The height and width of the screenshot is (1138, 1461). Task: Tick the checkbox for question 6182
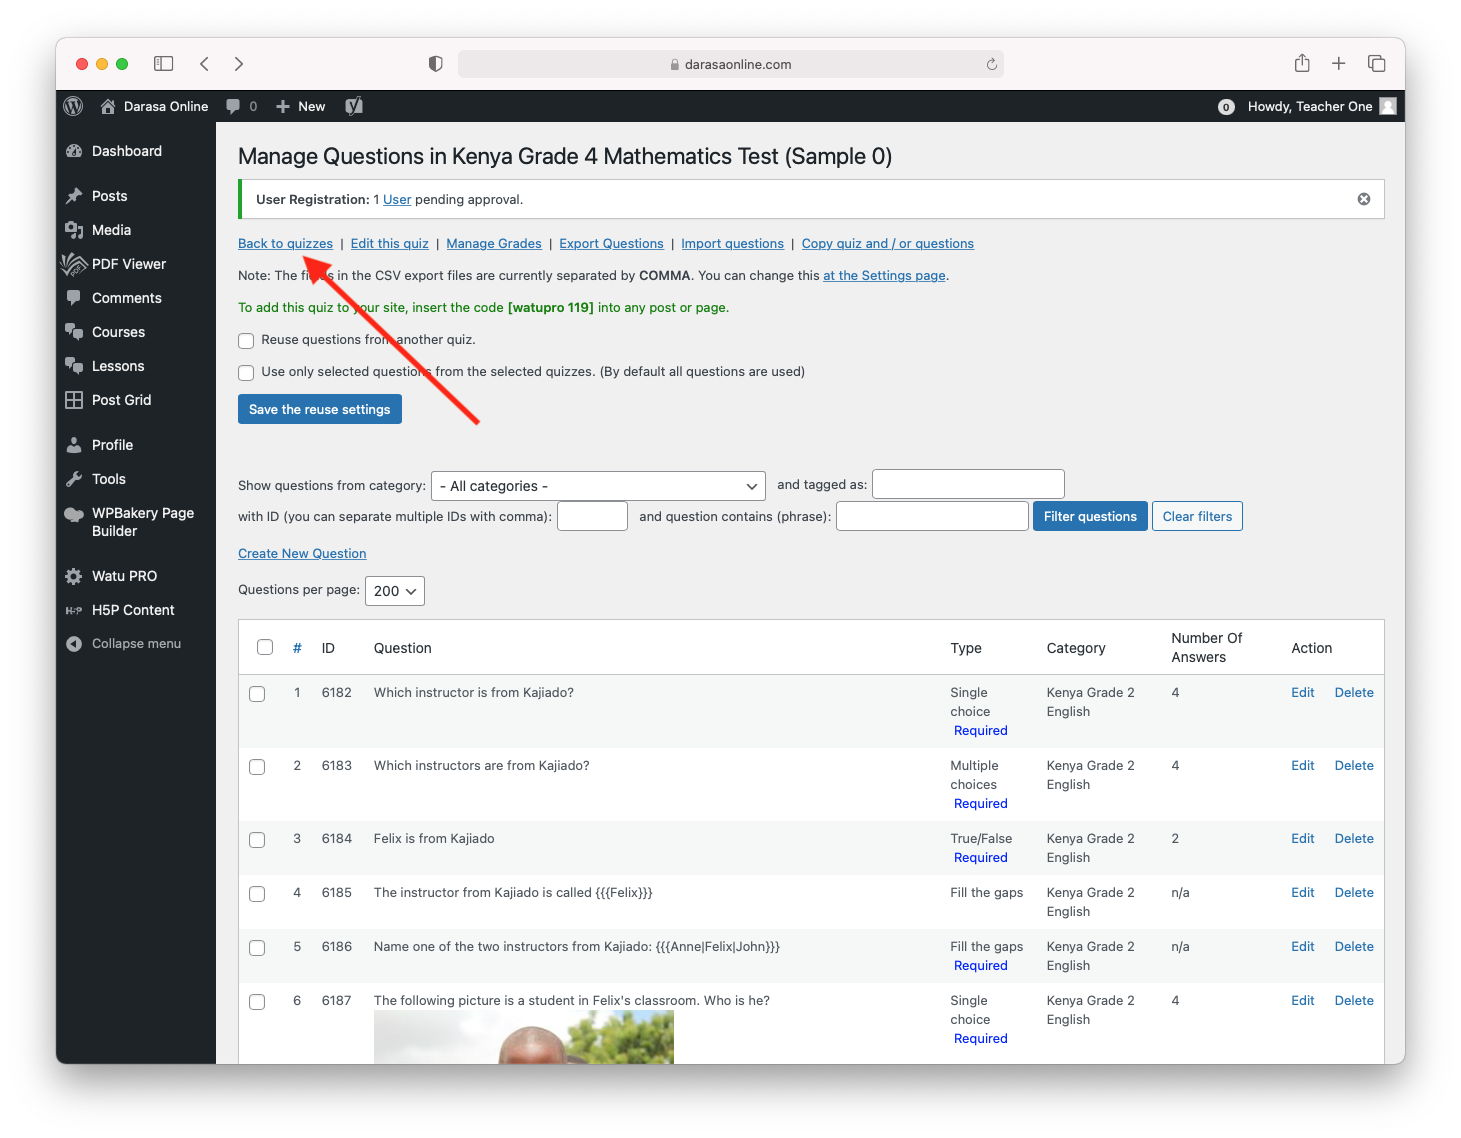coord(257,694)
